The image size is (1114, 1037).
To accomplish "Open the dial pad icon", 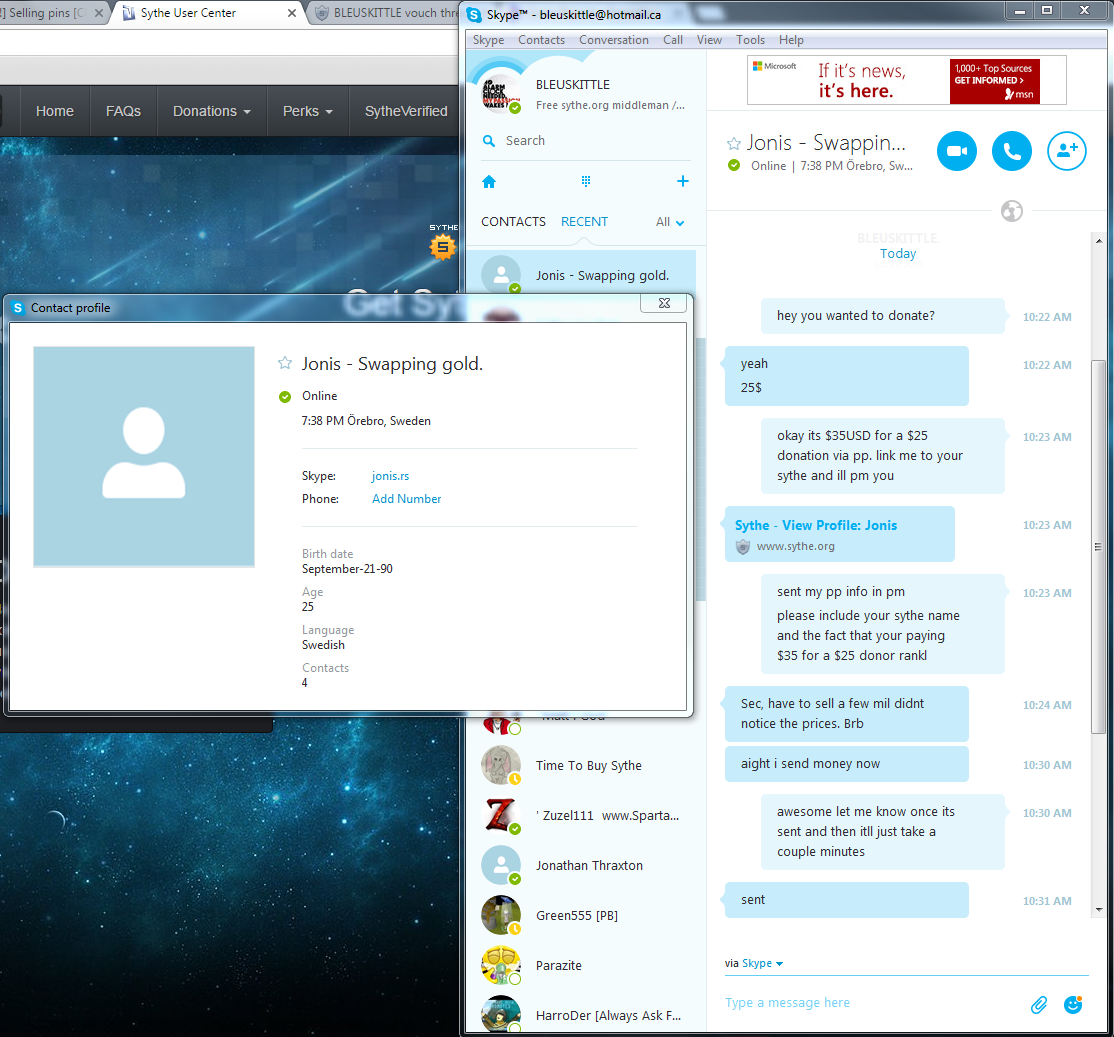I will [585, 182].
